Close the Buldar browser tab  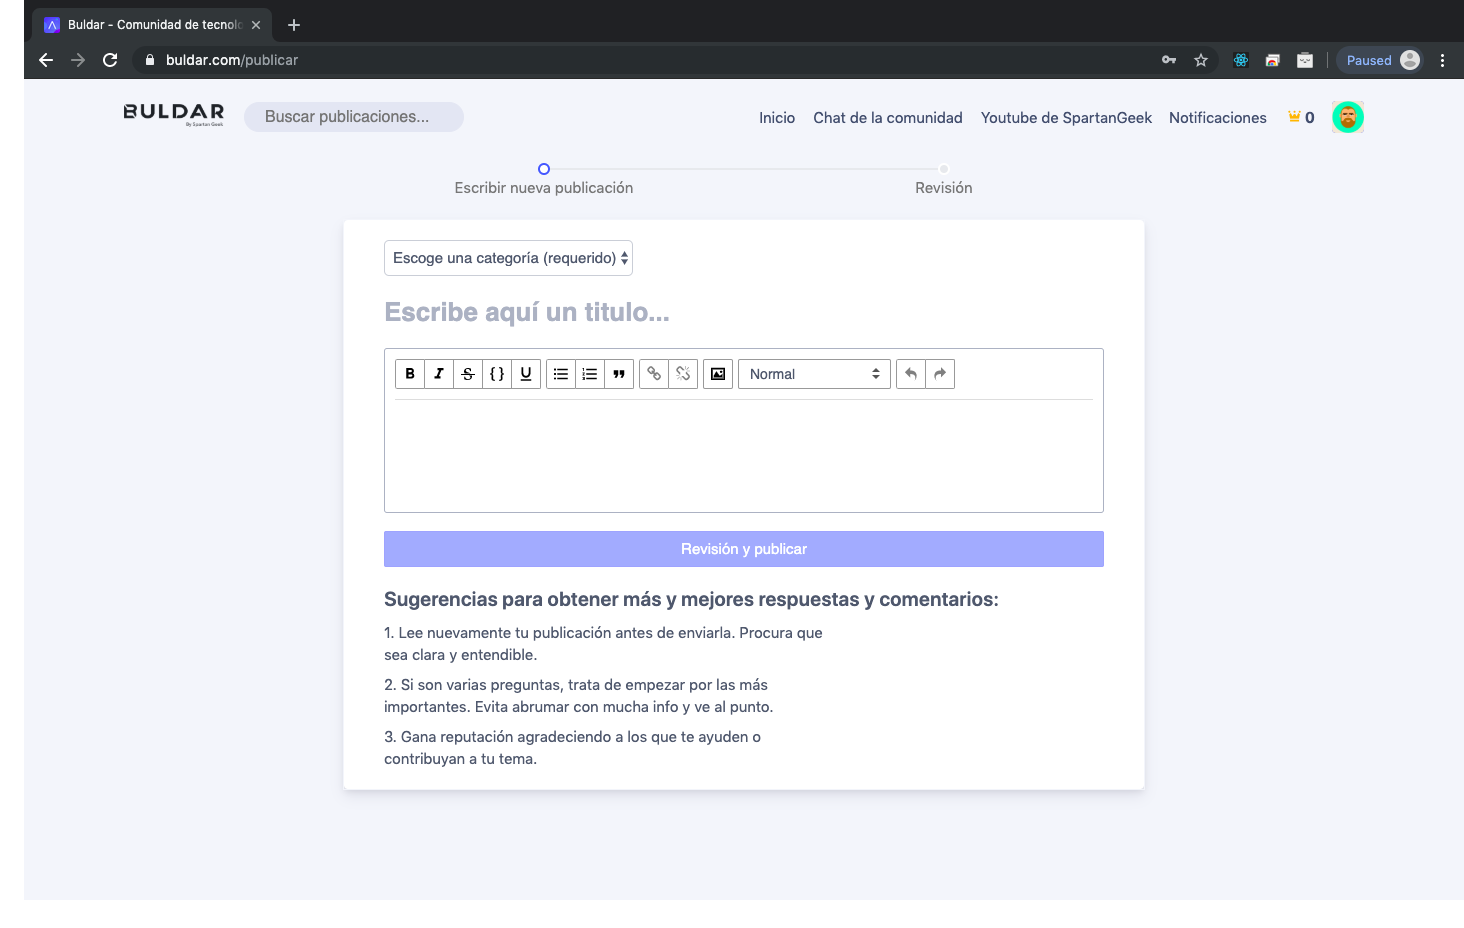click(256, 25)
